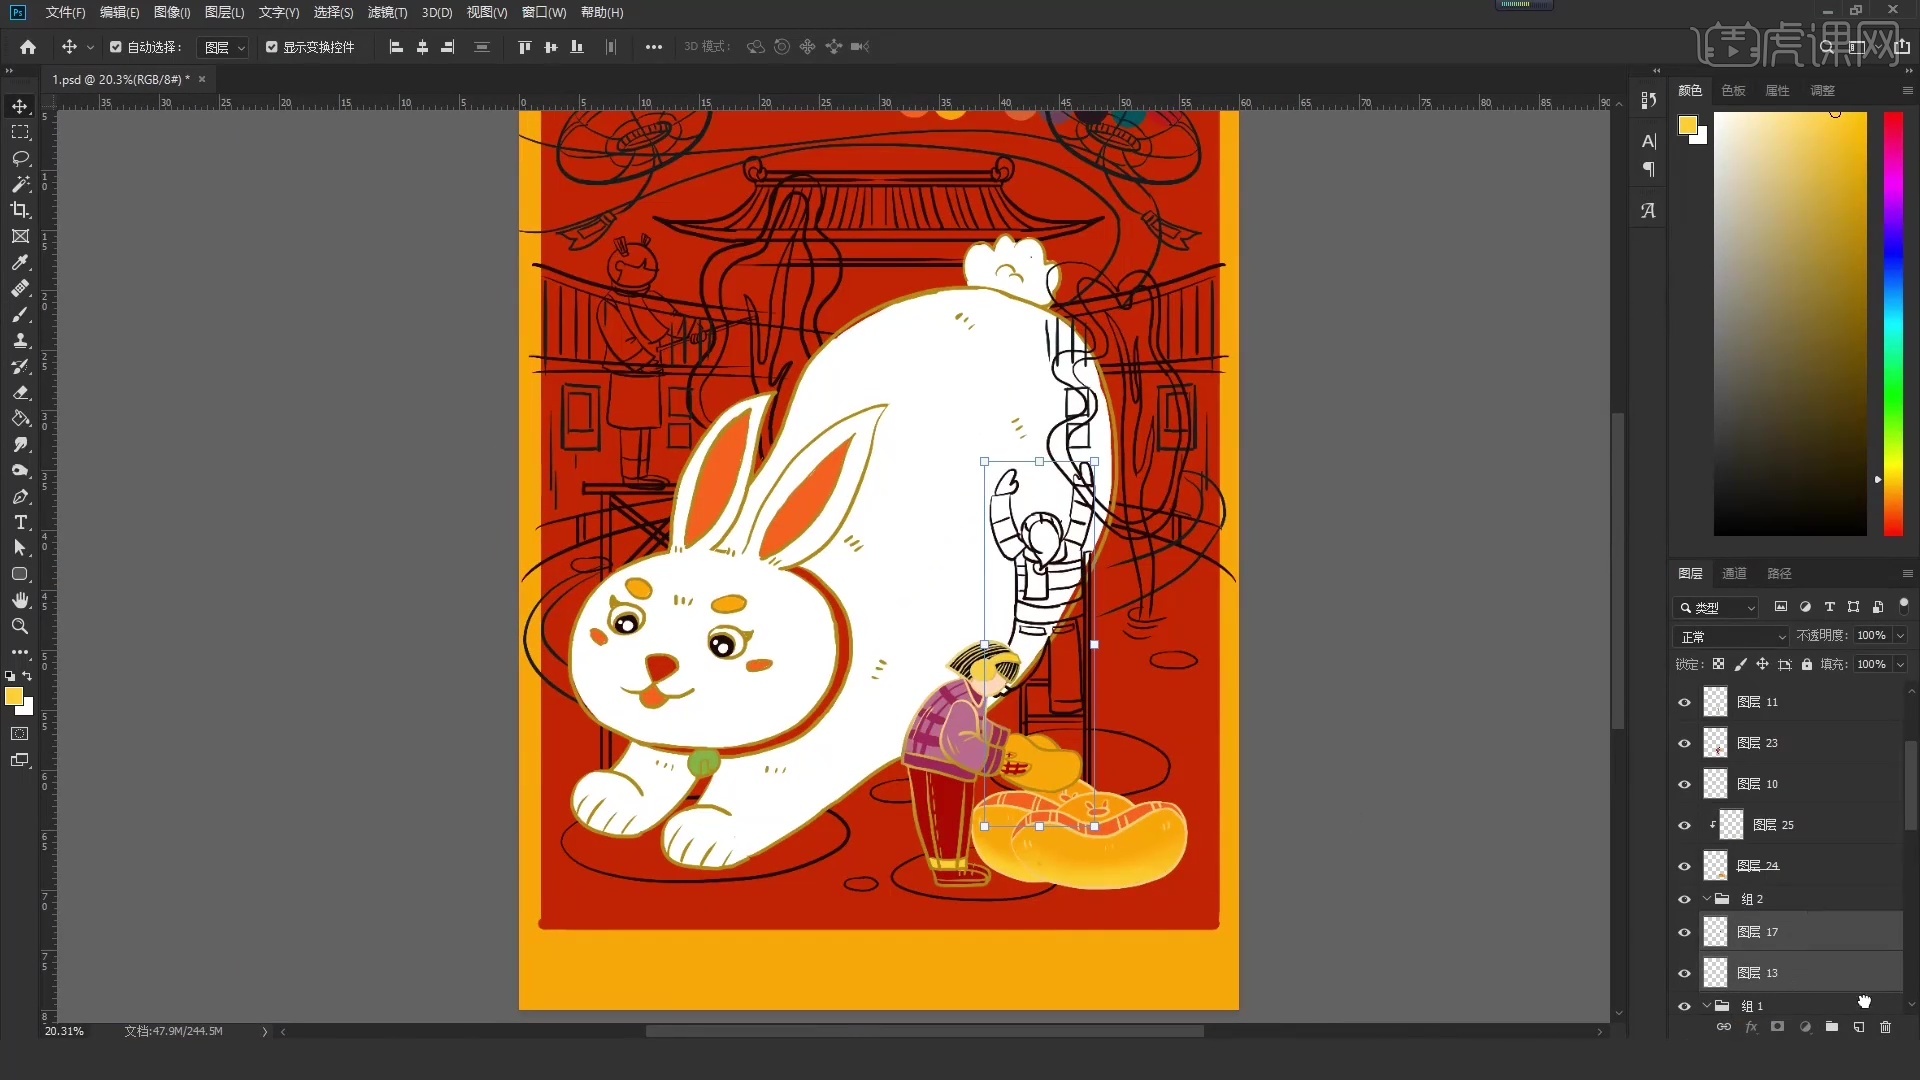This screenshot has width=1920, height=1080.
Task: Create a new layer from layers panel
Action: 1859,1027
